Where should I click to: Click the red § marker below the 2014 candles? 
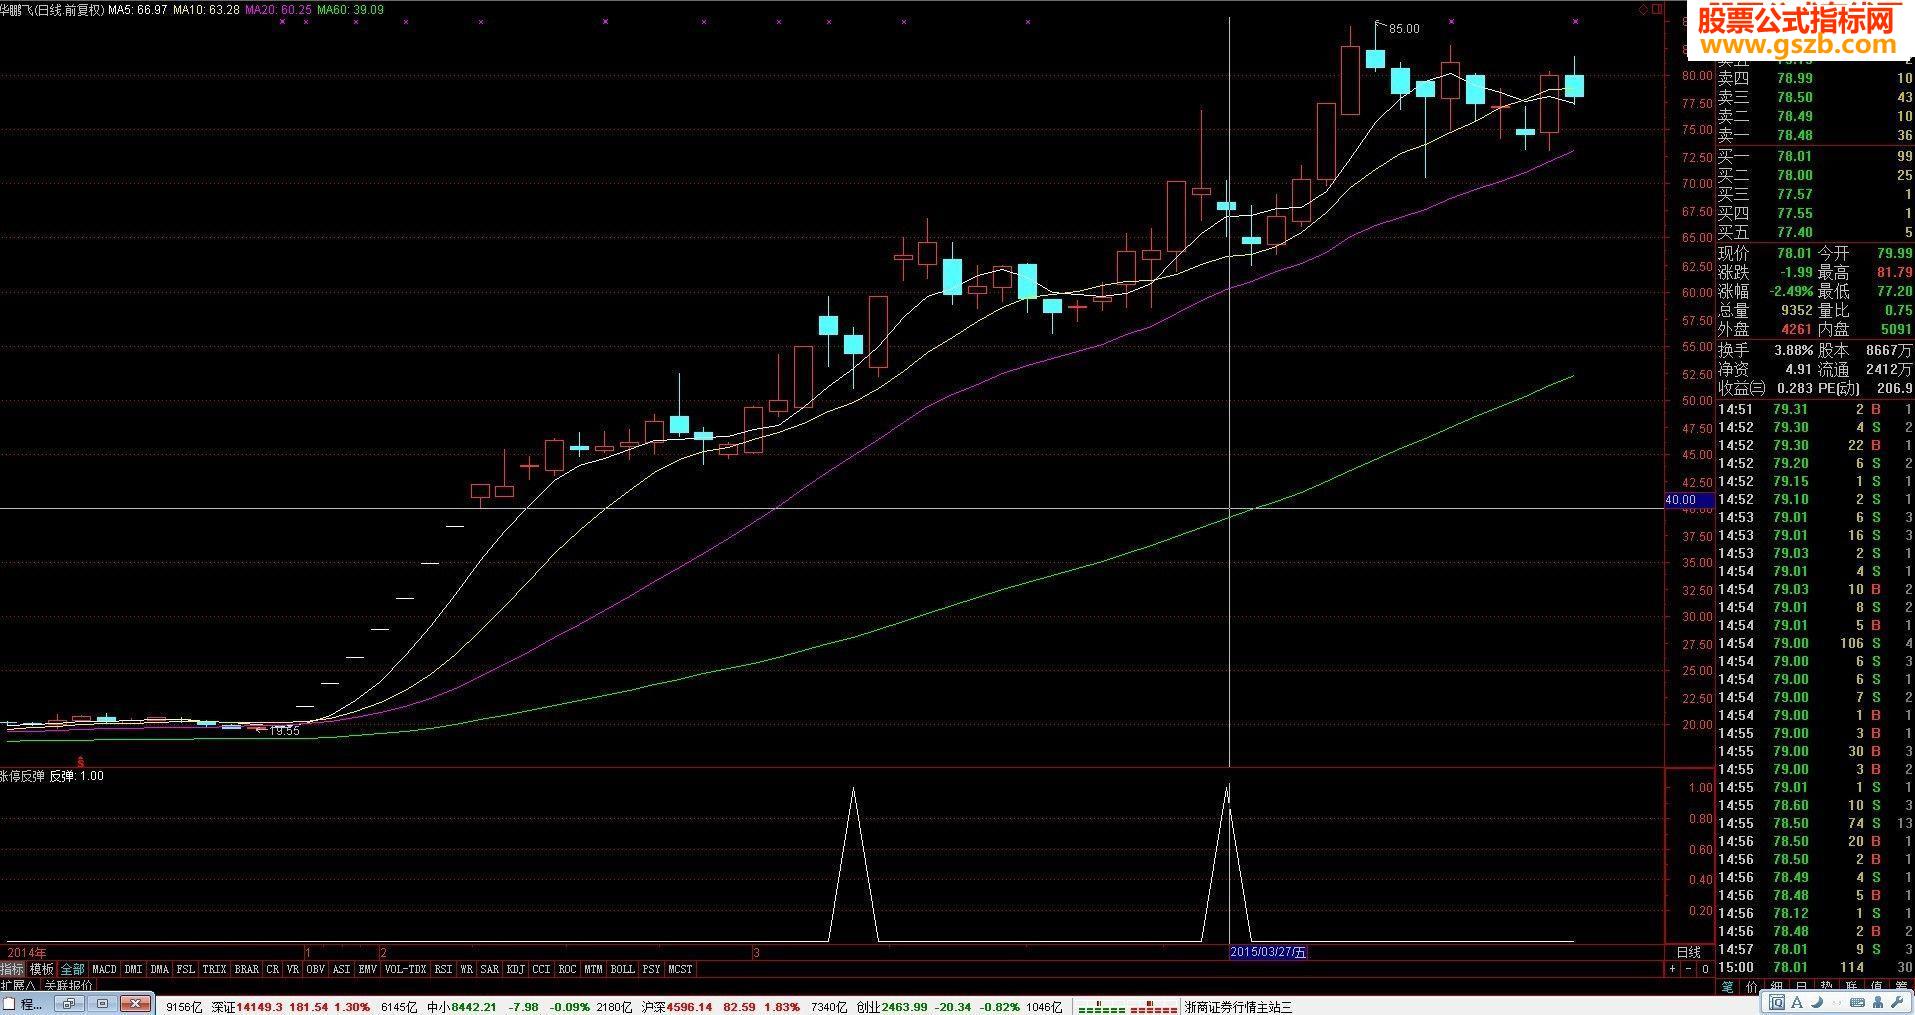click(x=81, y=762)
